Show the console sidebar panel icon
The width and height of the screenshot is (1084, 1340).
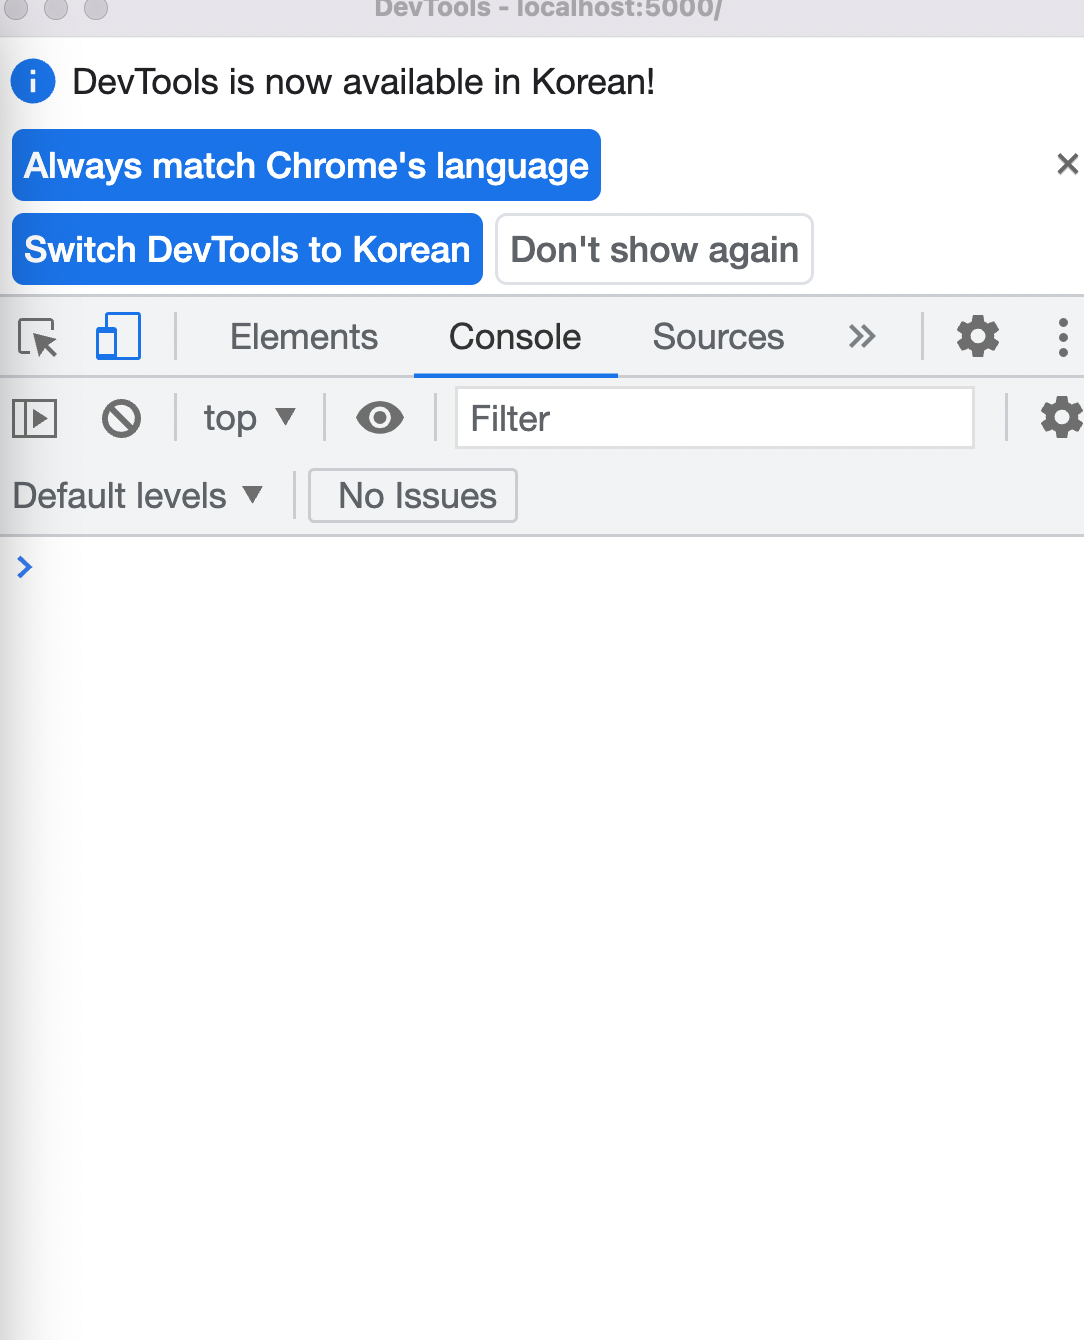pyautogui.click(x=35, y=418)
